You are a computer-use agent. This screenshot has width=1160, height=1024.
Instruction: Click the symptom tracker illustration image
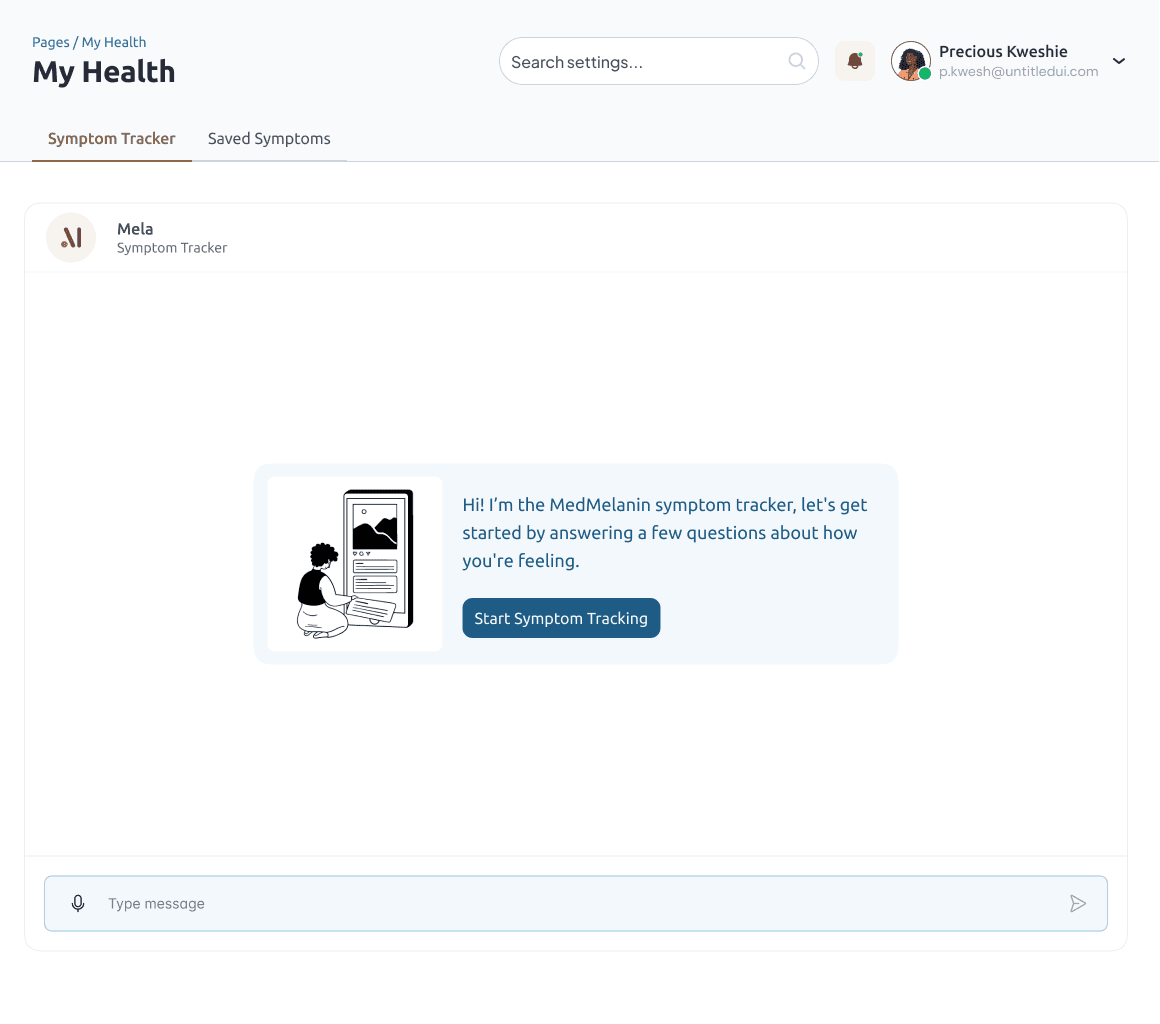pyautogui.click(x=355, y=564)
